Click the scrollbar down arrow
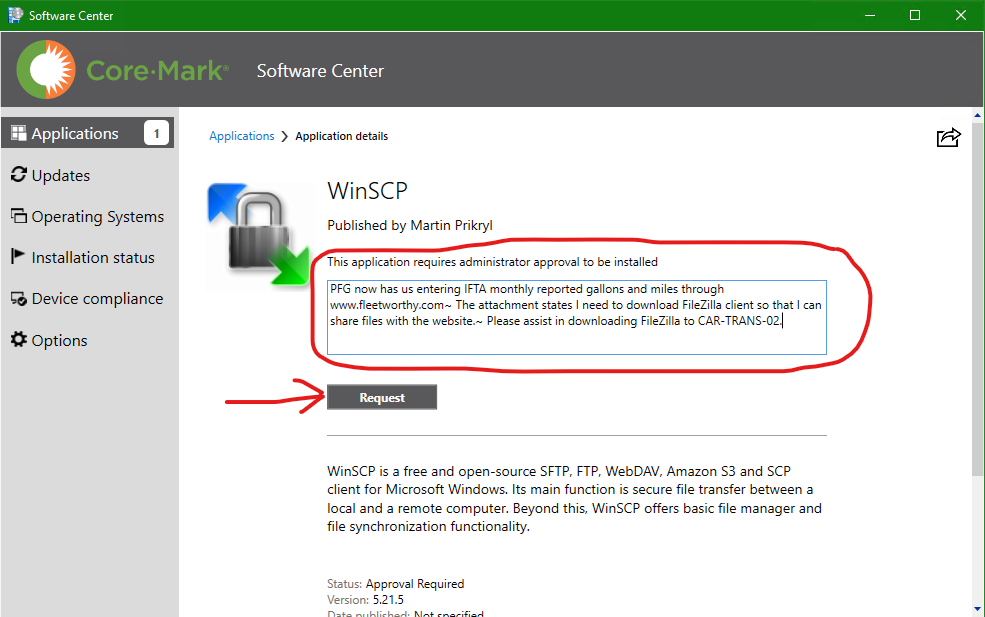The height and width of the screenshot is (617, 985). click(x=977, y=609)
